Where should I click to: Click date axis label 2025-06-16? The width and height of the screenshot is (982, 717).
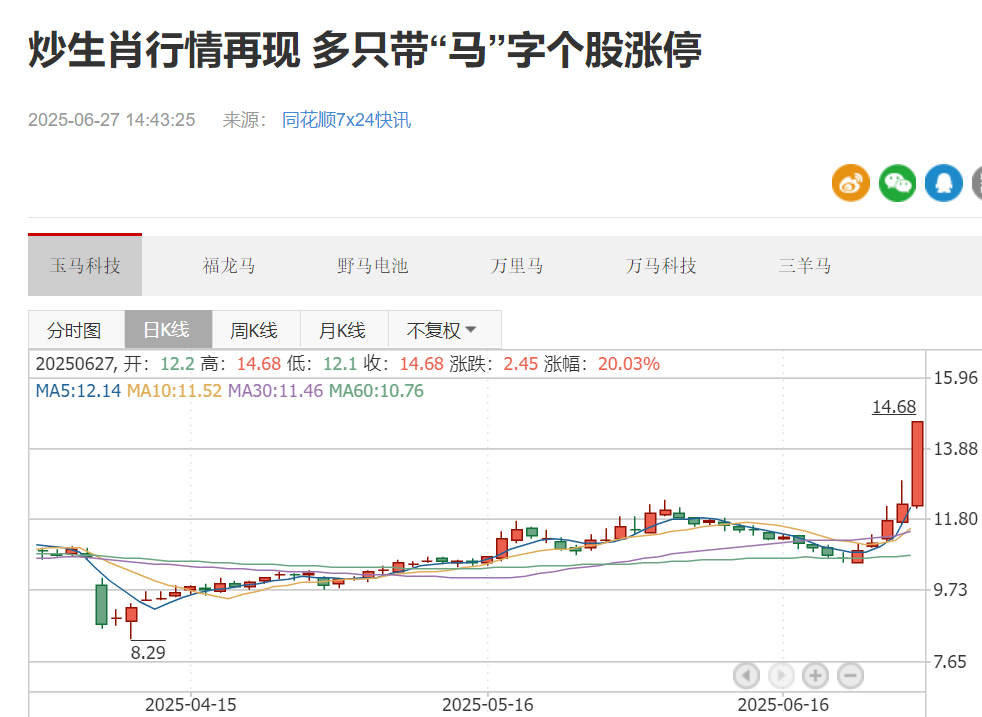(x=783, y=705)
